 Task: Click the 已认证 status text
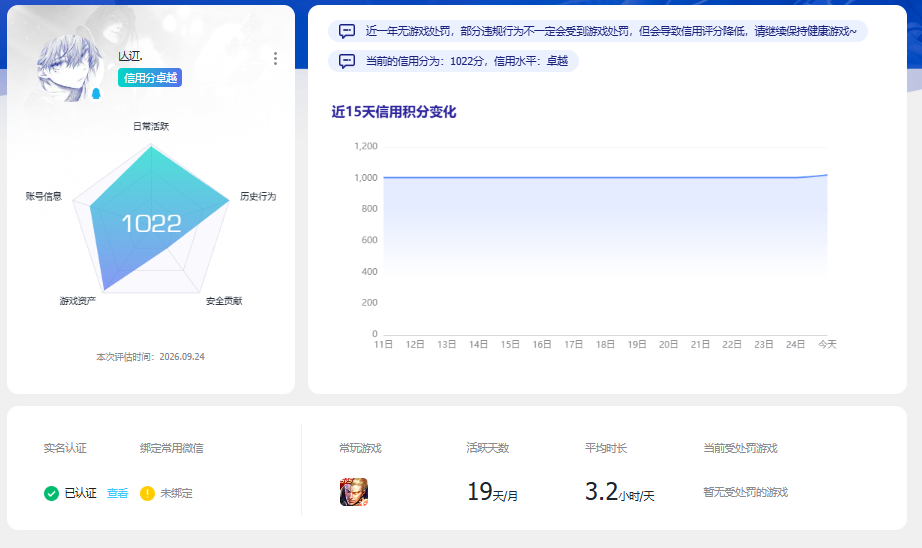pos(81,493)
